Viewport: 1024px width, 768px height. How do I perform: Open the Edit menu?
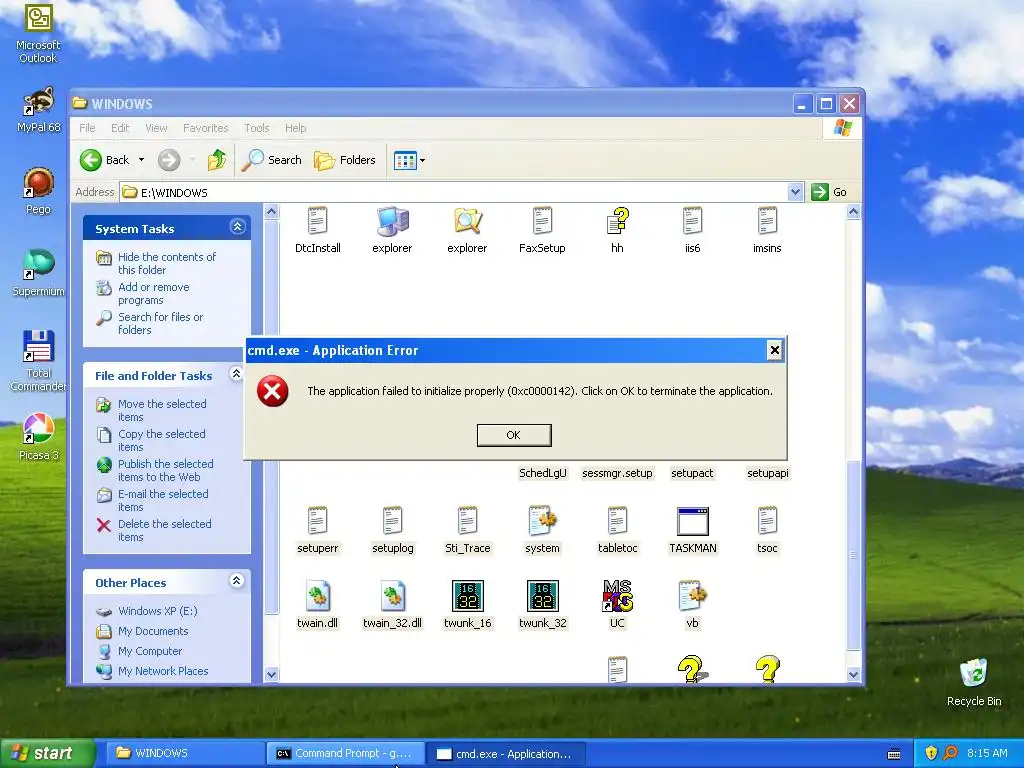[x=120, y=128]
